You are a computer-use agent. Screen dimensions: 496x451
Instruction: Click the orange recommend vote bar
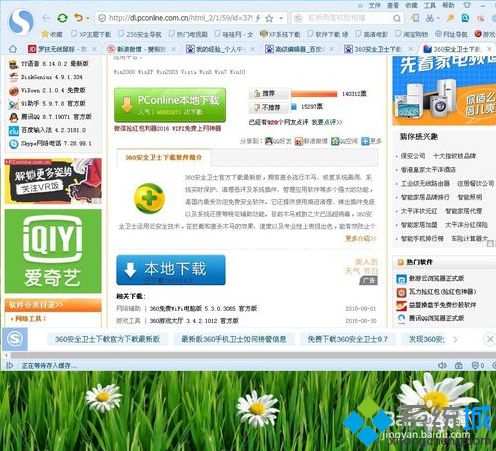click(x=314, y=94)
